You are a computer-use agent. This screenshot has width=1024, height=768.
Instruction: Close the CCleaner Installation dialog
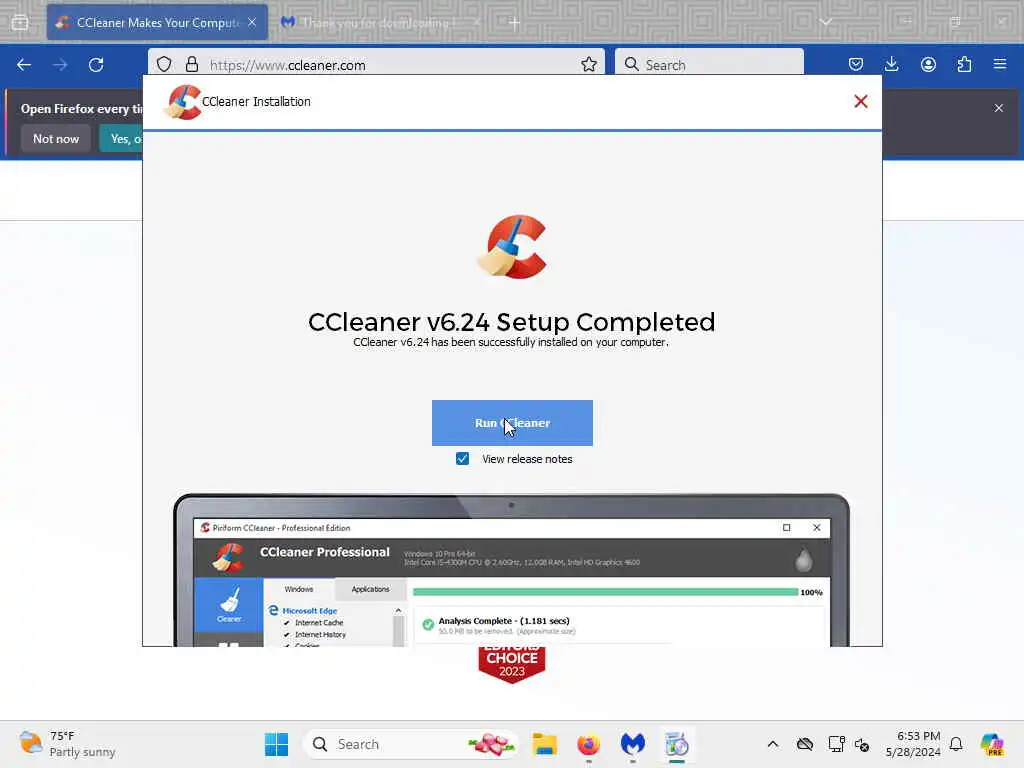pos(861,101)
